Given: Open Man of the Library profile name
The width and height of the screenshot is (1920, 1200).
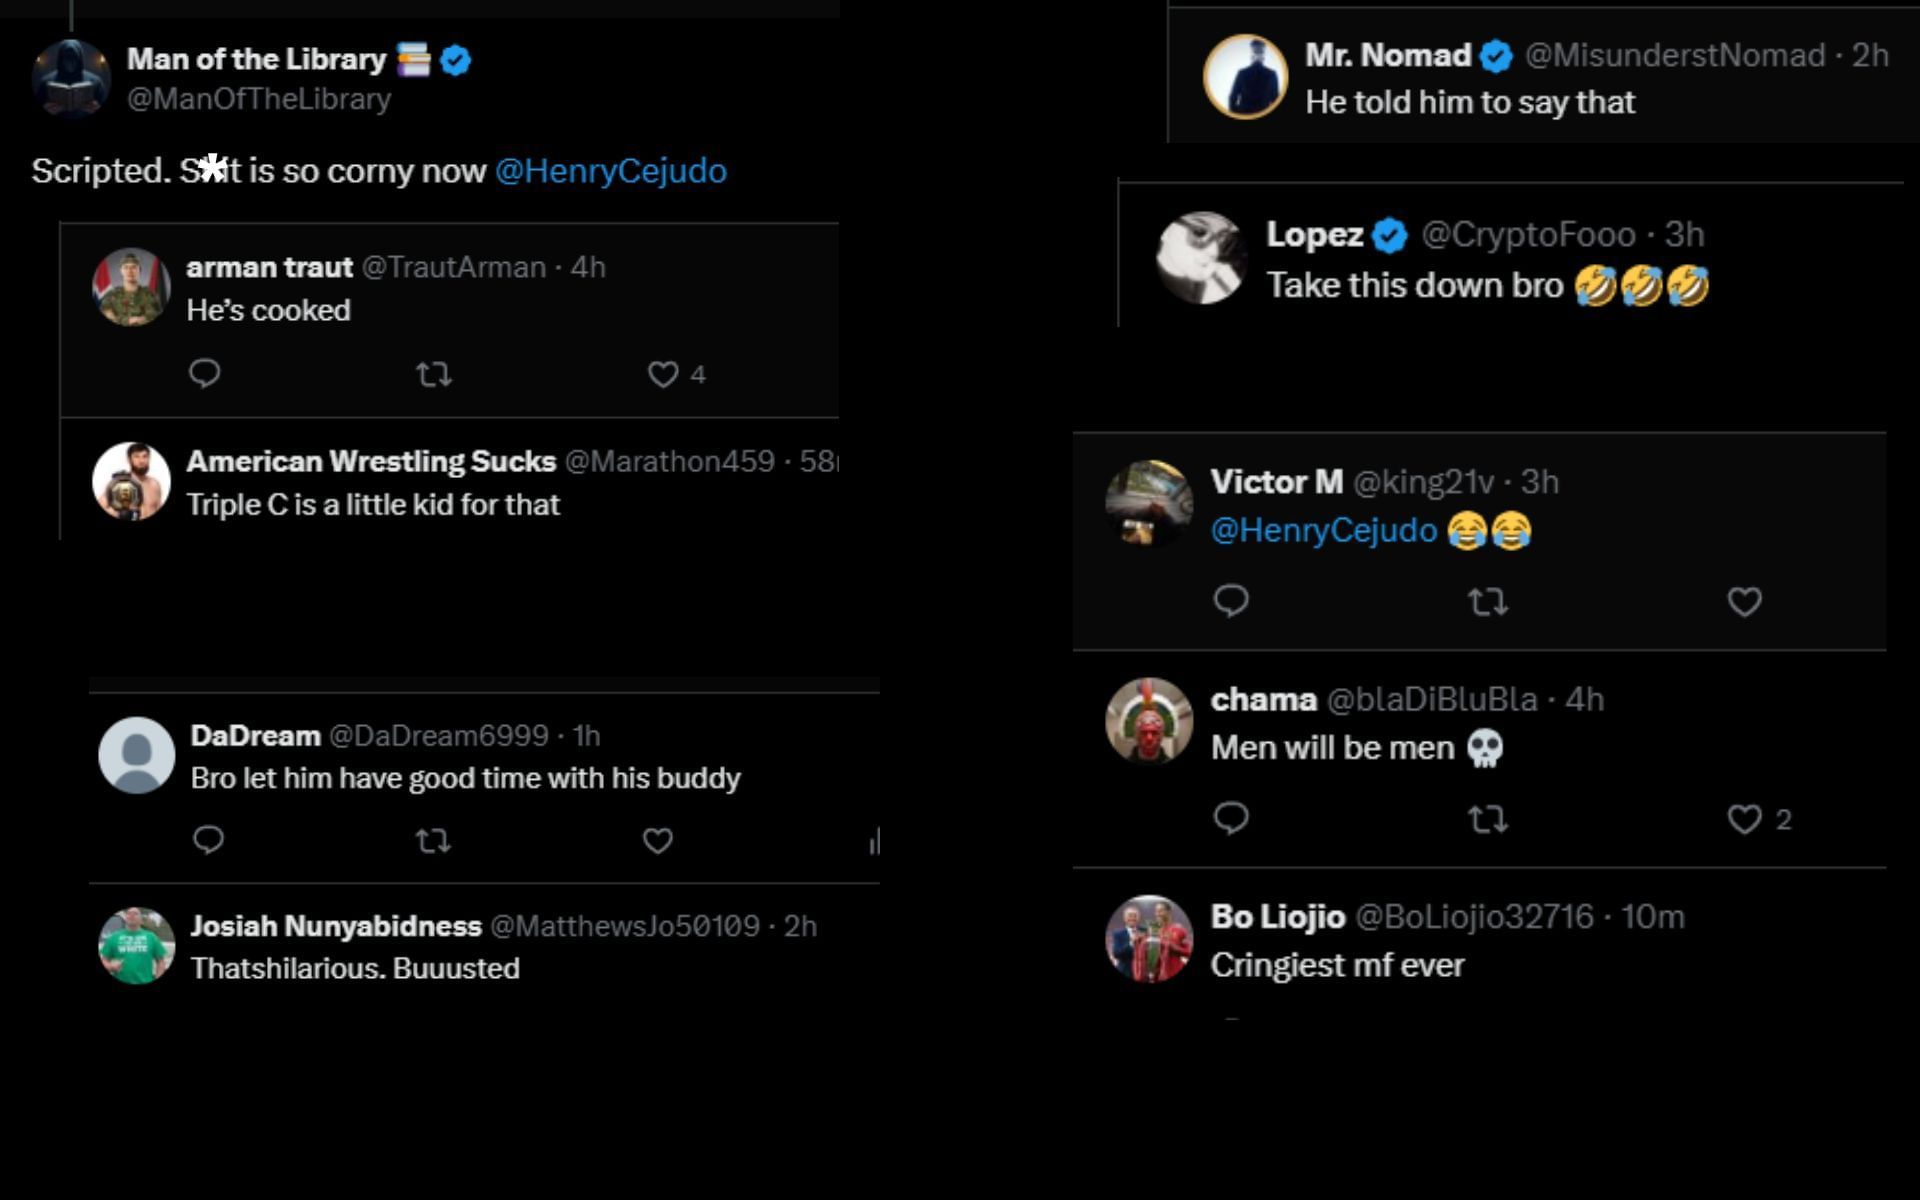Looking at the screenshot, I should 256,60.
